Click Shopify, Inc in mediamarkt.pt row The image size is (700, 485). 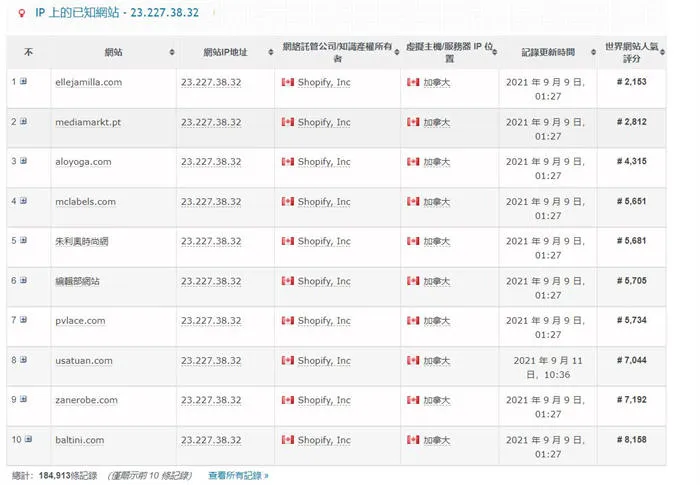tap(324, 122)
